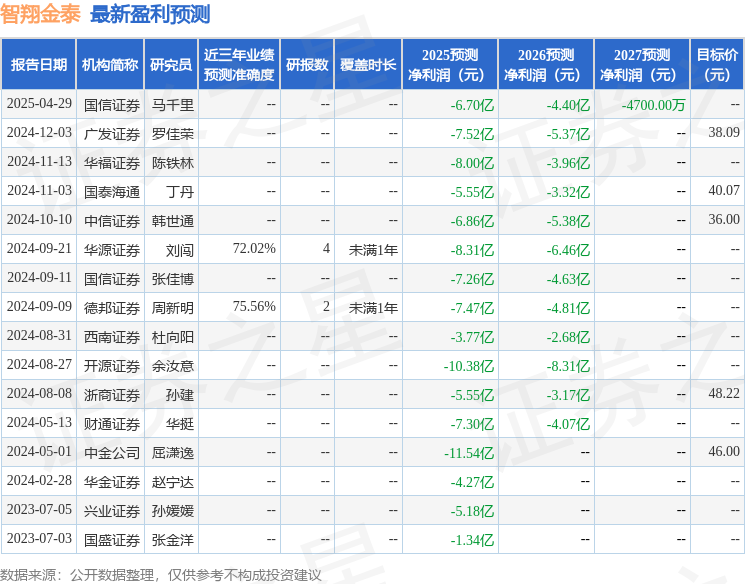The height and width of the screenshot is (584, 745).
Task: Click the -8.31亿 value in 华源证券 row
Action: coord(472,249)
